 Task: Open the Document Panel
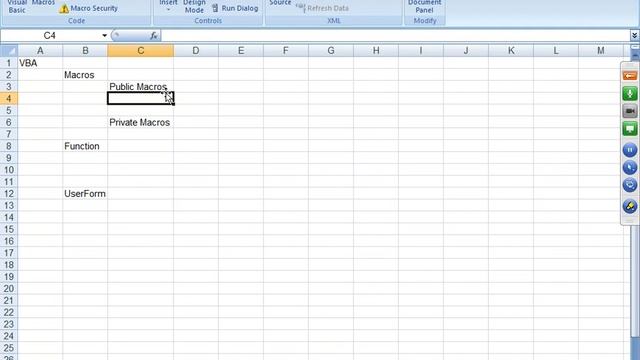[x=424, y=7]
